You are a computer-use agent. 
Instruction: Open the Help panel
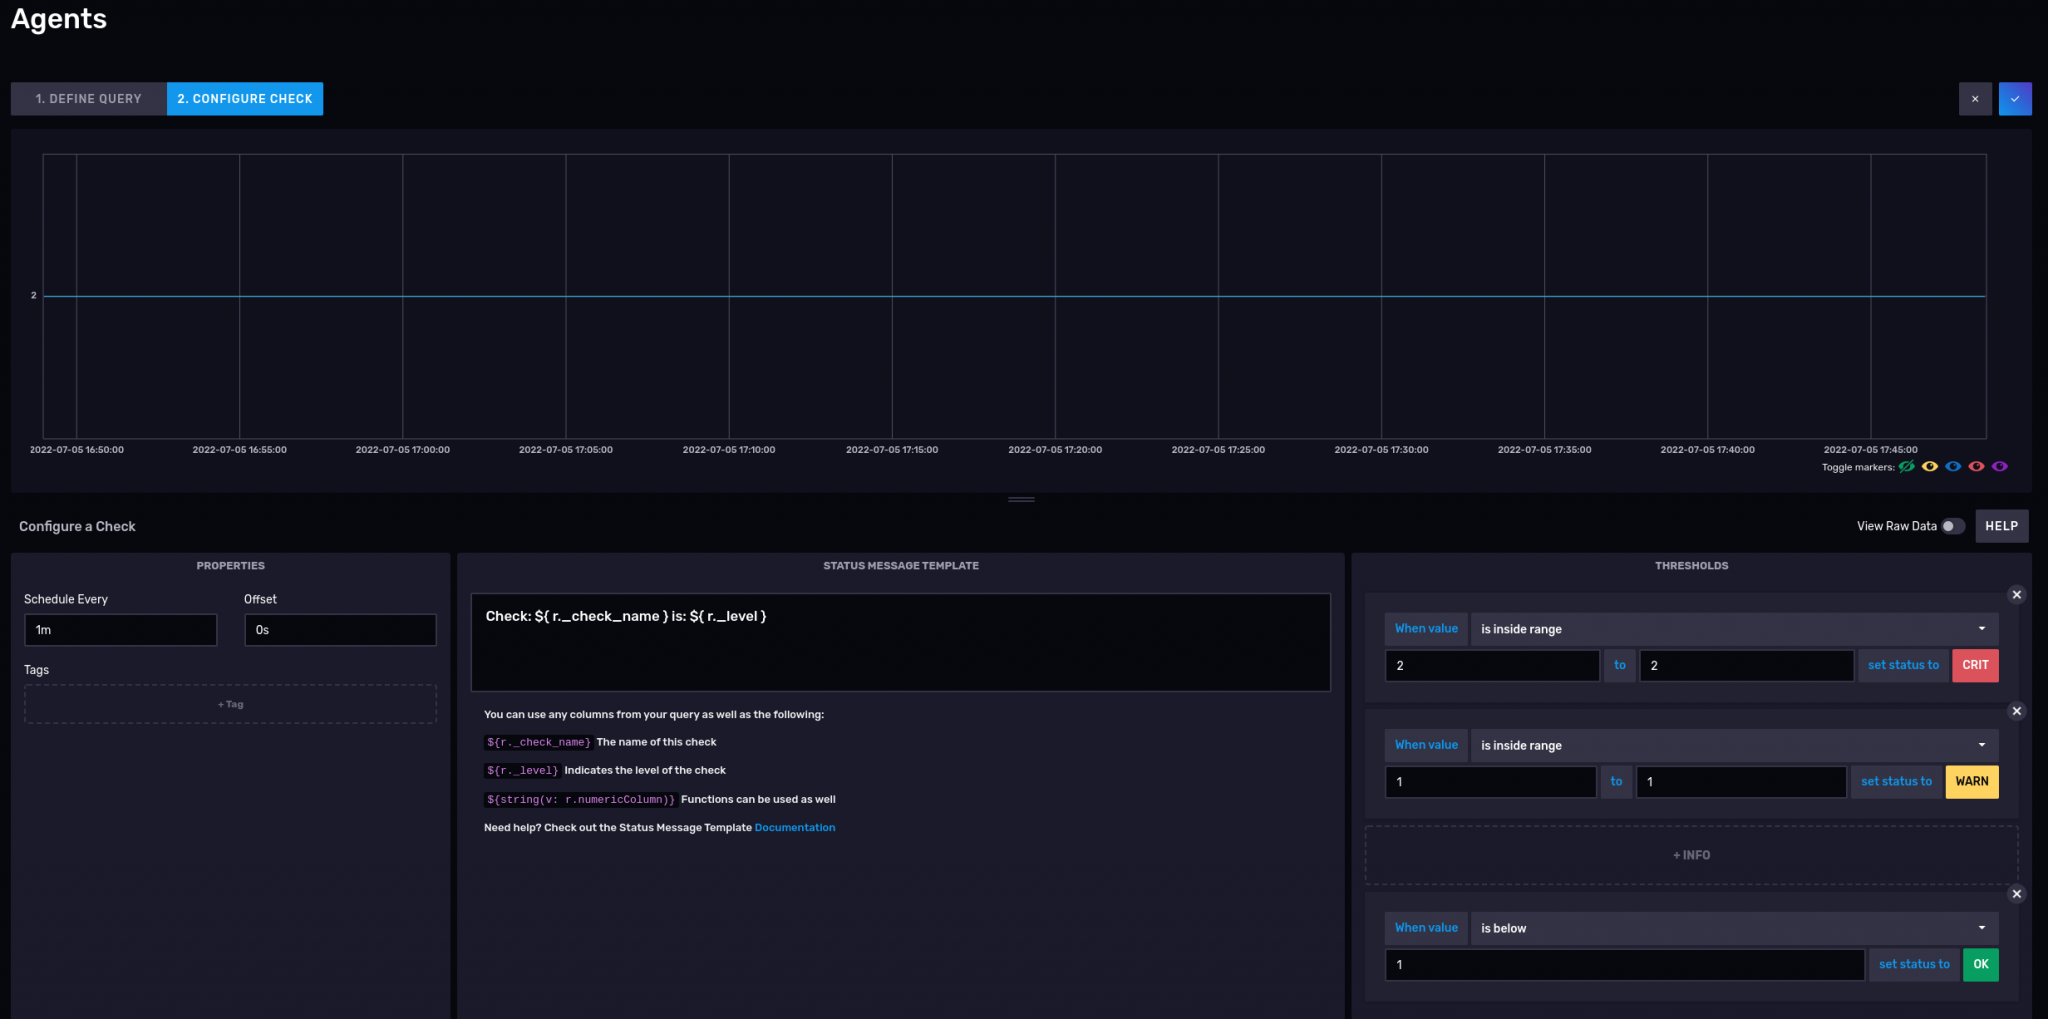point(2001,526)
